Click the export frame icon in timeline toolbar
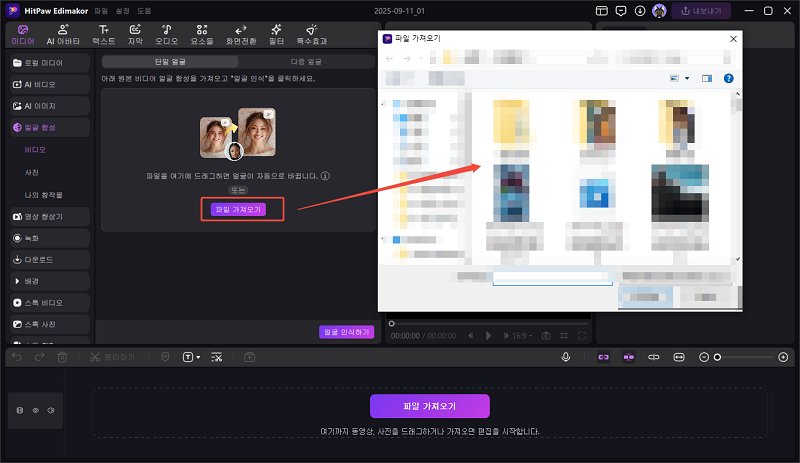 pos(249,357)
